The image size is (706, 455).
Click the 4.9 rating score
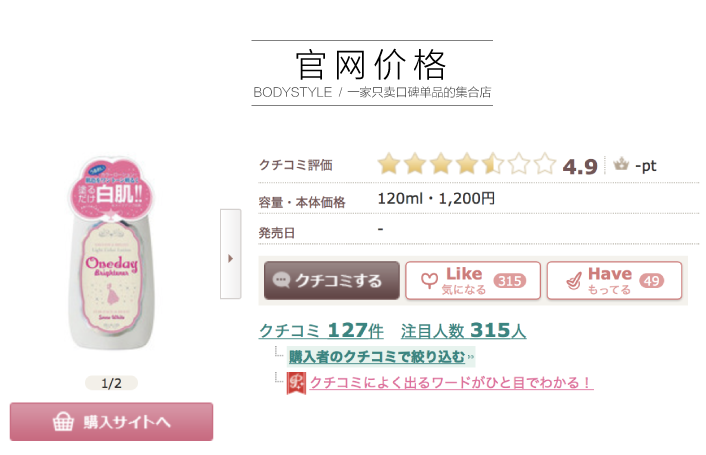580,166
